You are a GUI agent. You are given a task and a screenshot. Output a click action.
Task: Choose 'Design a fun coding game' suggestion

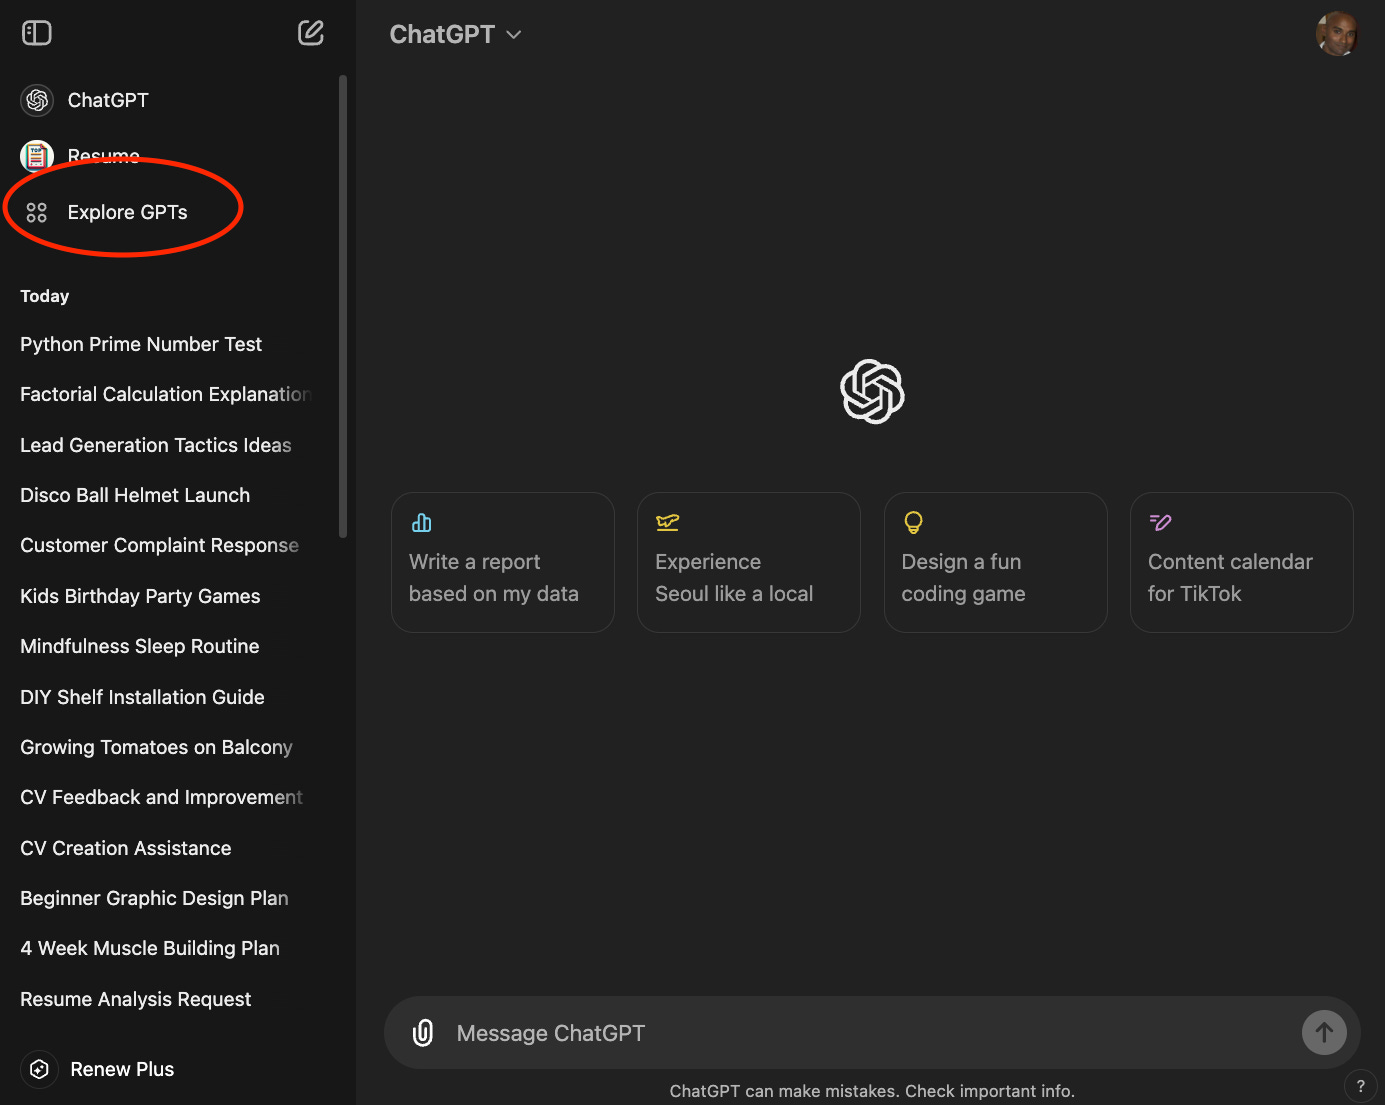[x=996, y=562]
